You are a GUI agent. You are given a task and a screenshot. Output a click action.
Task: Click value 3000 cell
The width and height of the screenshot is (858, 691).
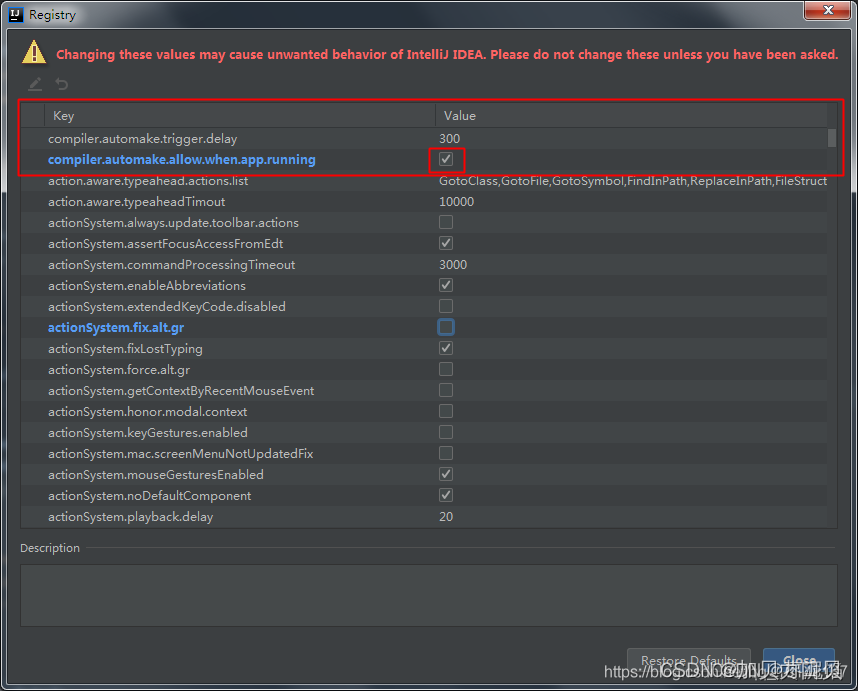point(453,264)
